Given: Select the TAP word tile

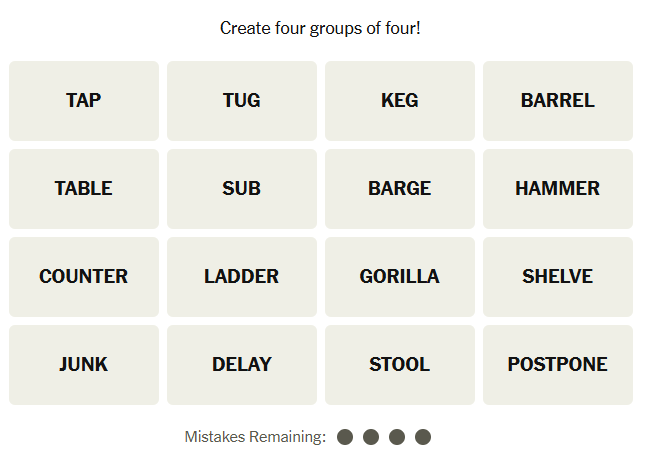Looking at the screenshot, I should click(x=84, y=100).
